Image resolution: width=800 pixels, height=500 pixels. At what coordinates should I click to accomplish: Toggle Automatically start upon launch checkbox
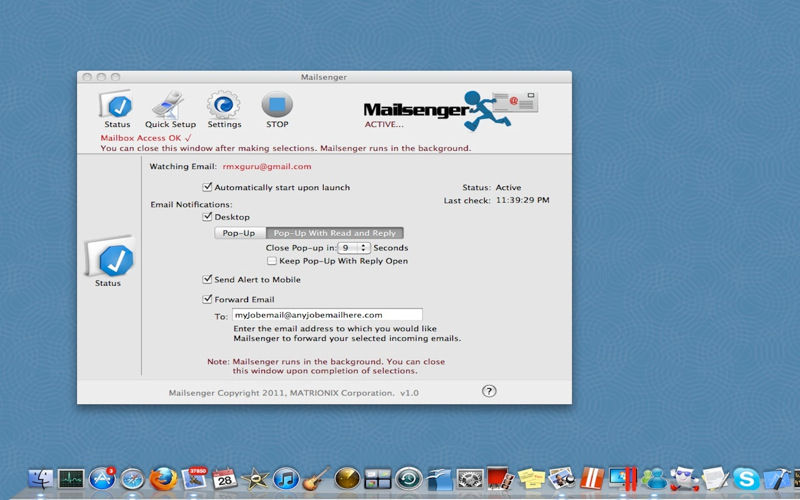coord(208,187)
